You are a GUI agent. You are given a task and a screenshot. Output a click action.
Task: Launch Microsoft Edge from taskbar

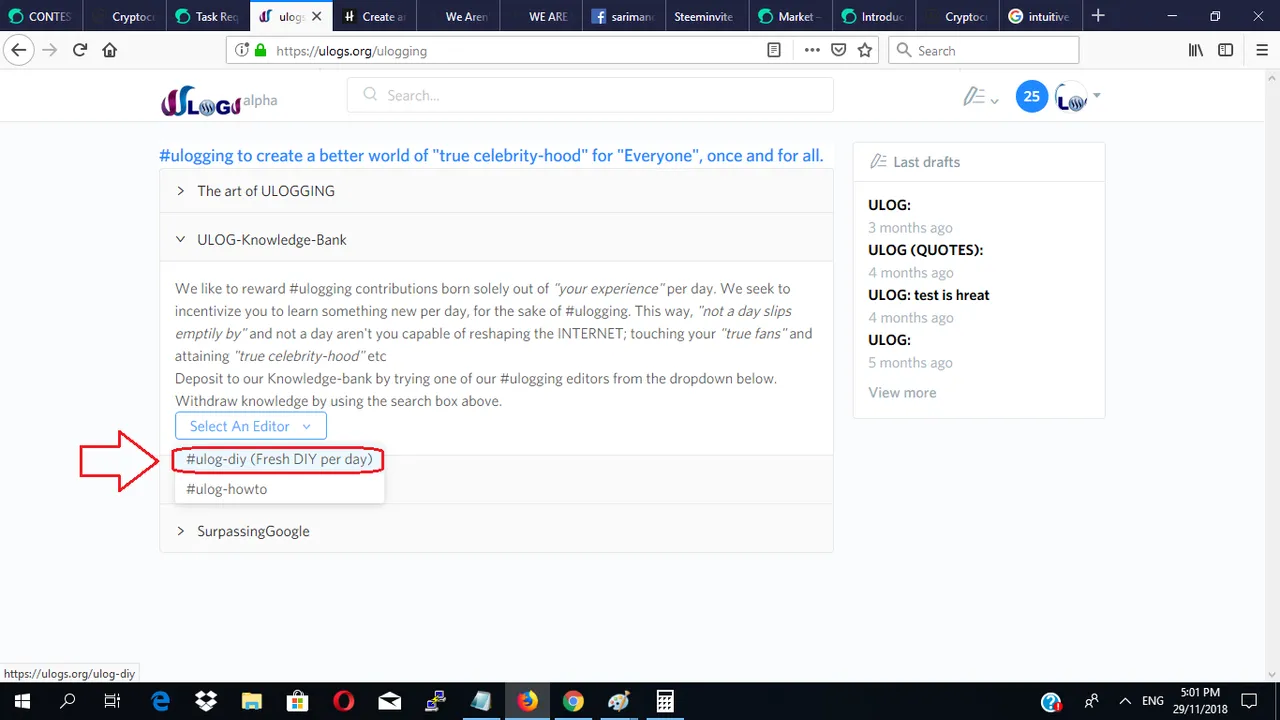161,701
